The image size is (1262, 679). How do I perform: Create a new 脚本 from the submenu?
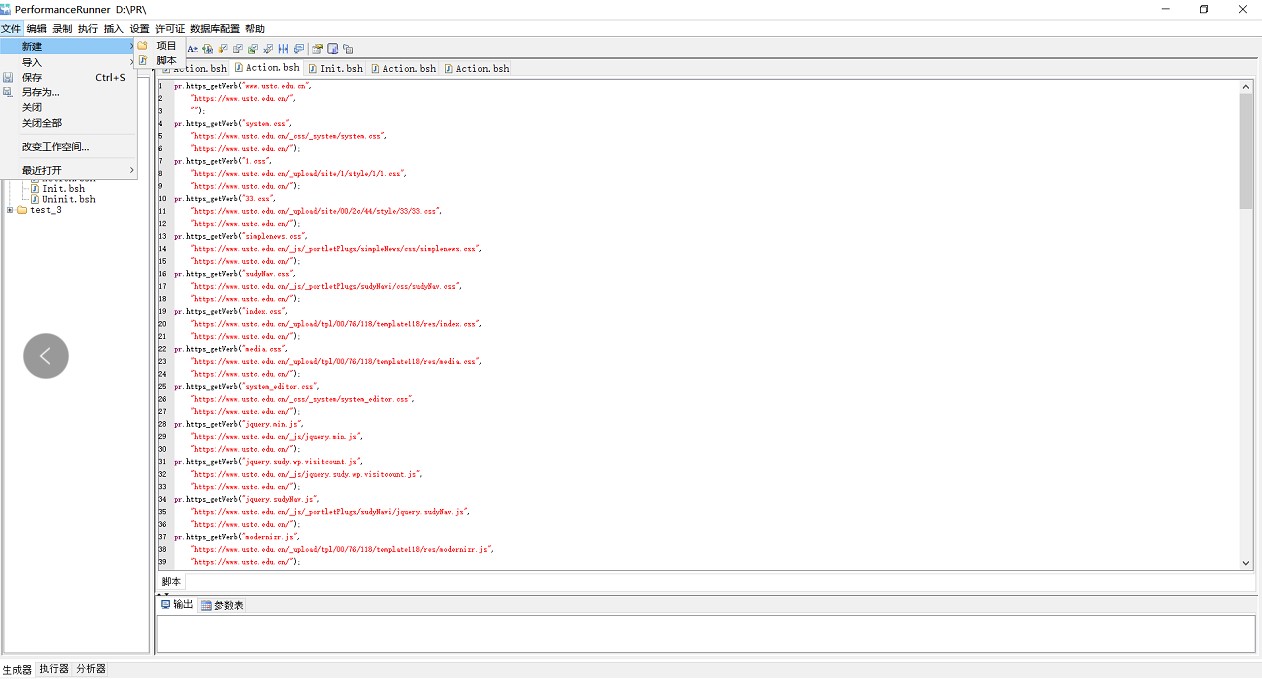click(x=161, y=60)
